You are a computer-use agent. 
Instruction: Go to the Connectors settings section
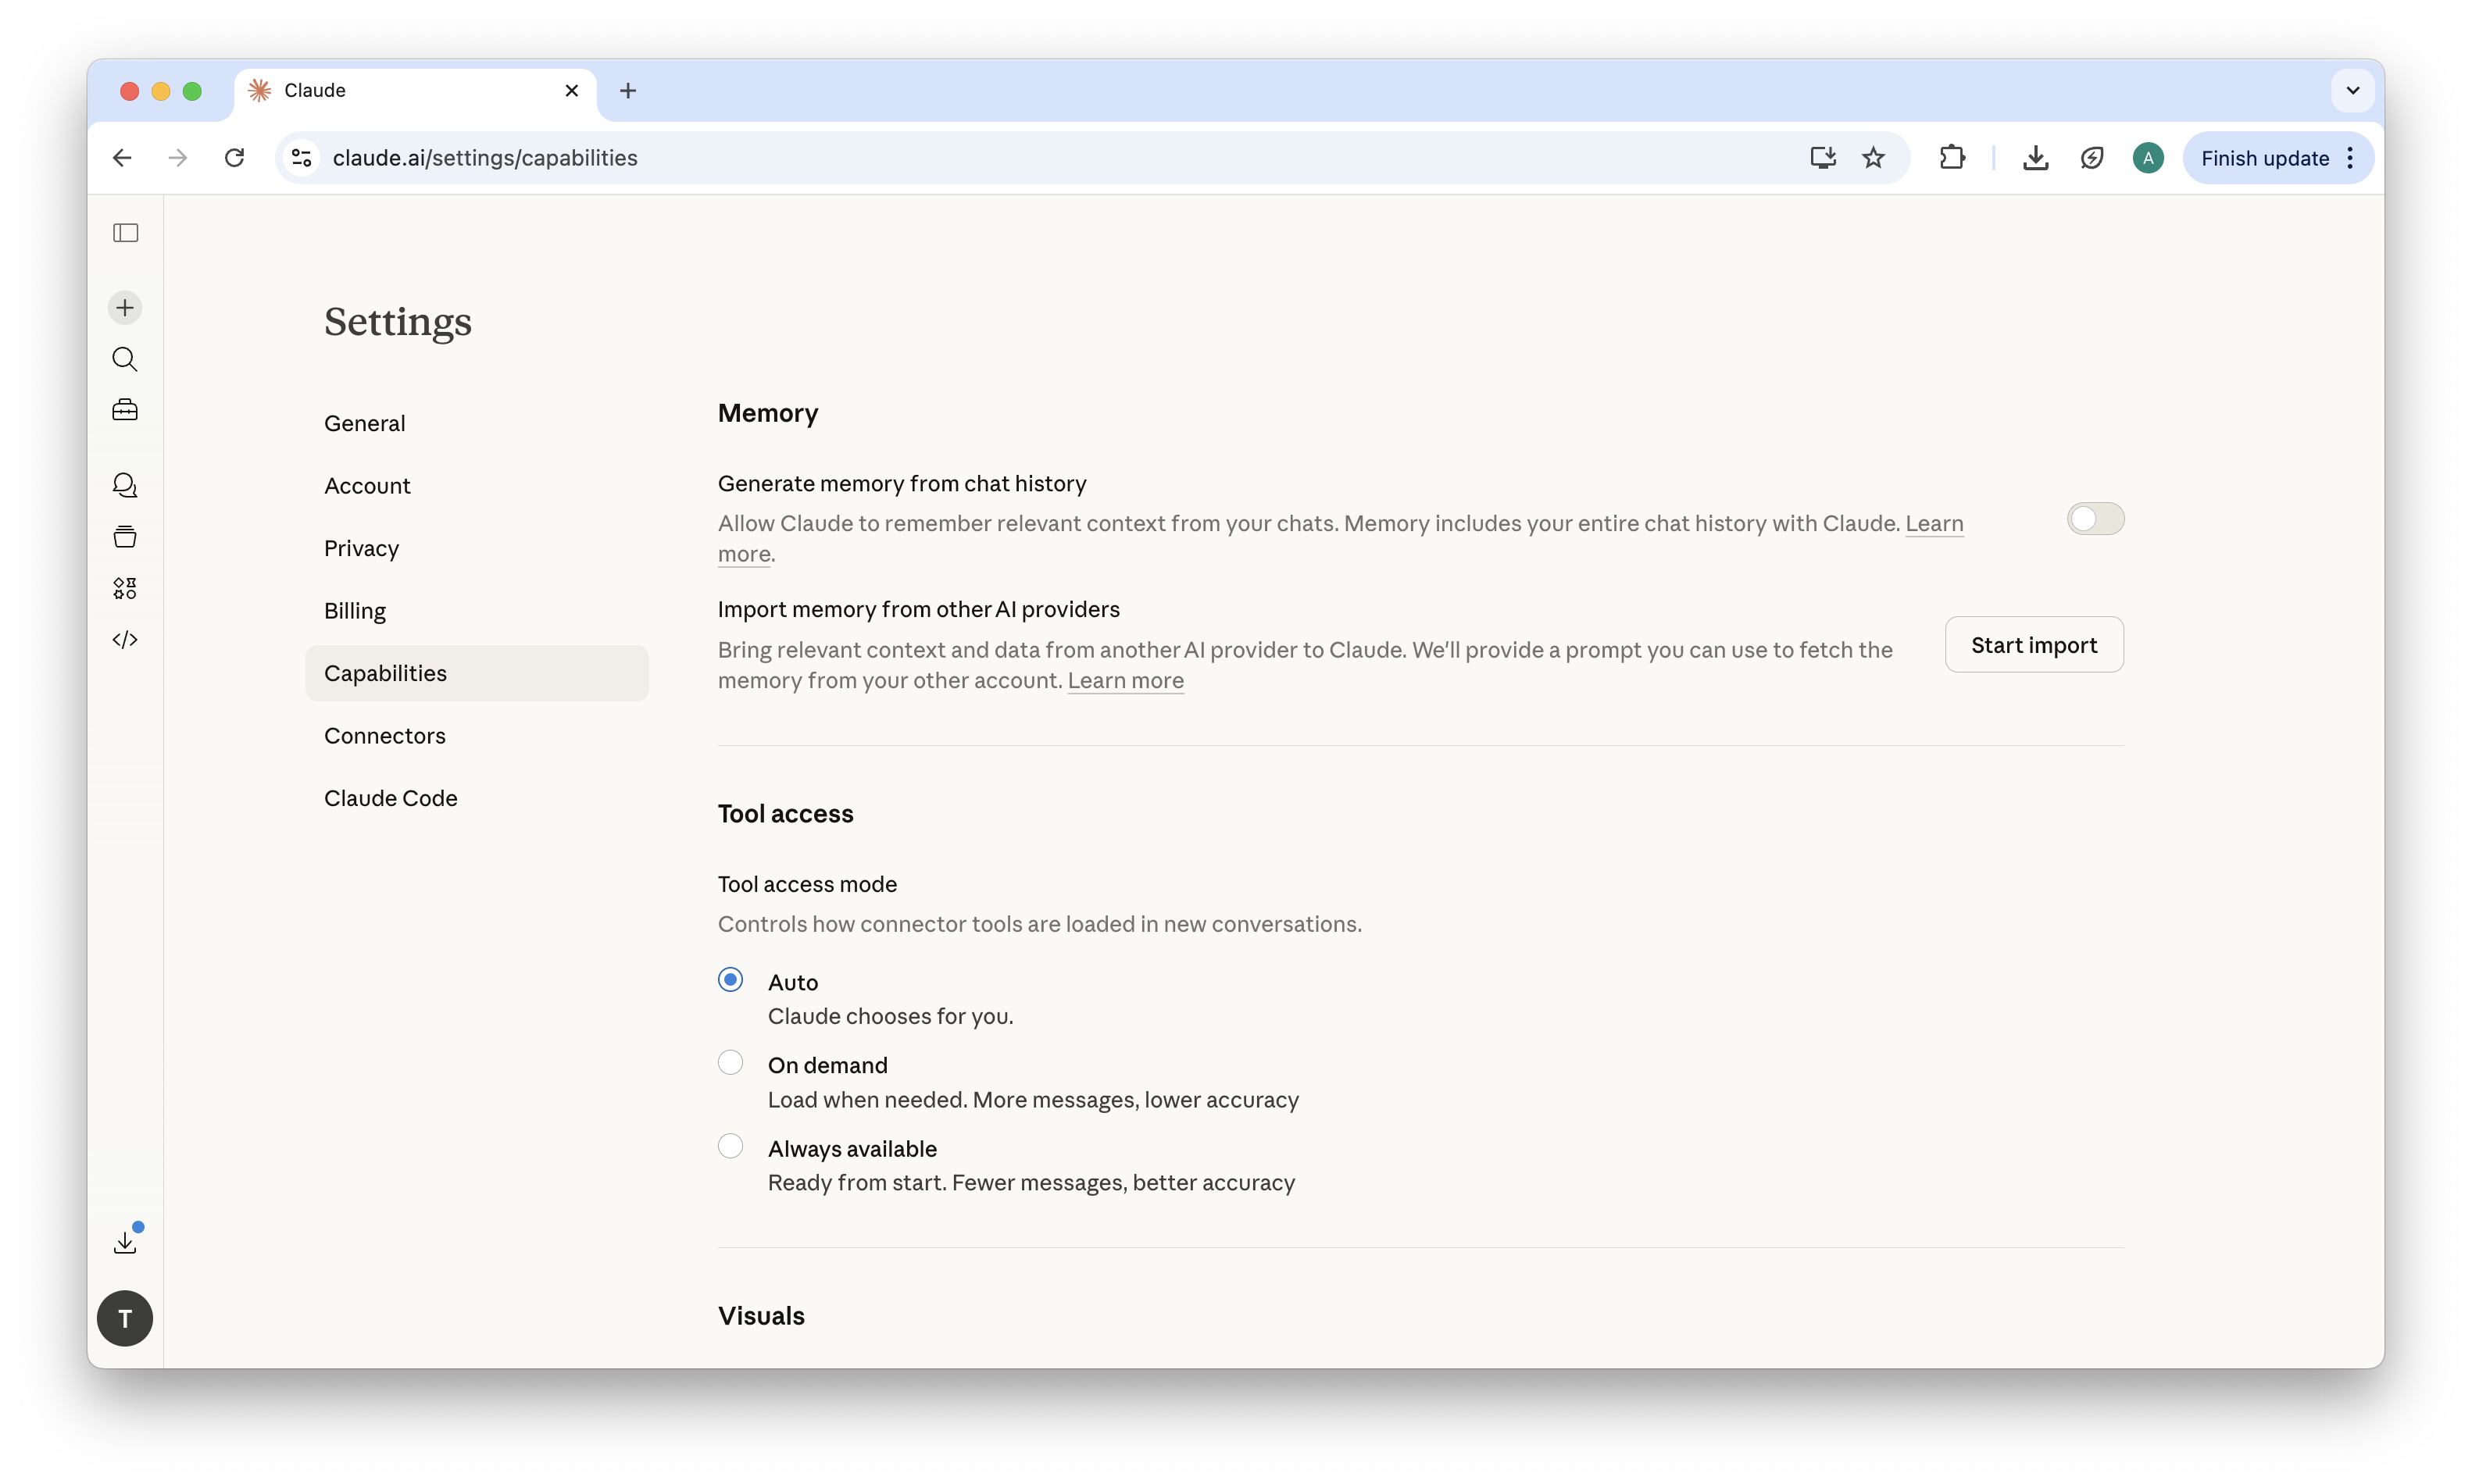(x=385, y=736)
